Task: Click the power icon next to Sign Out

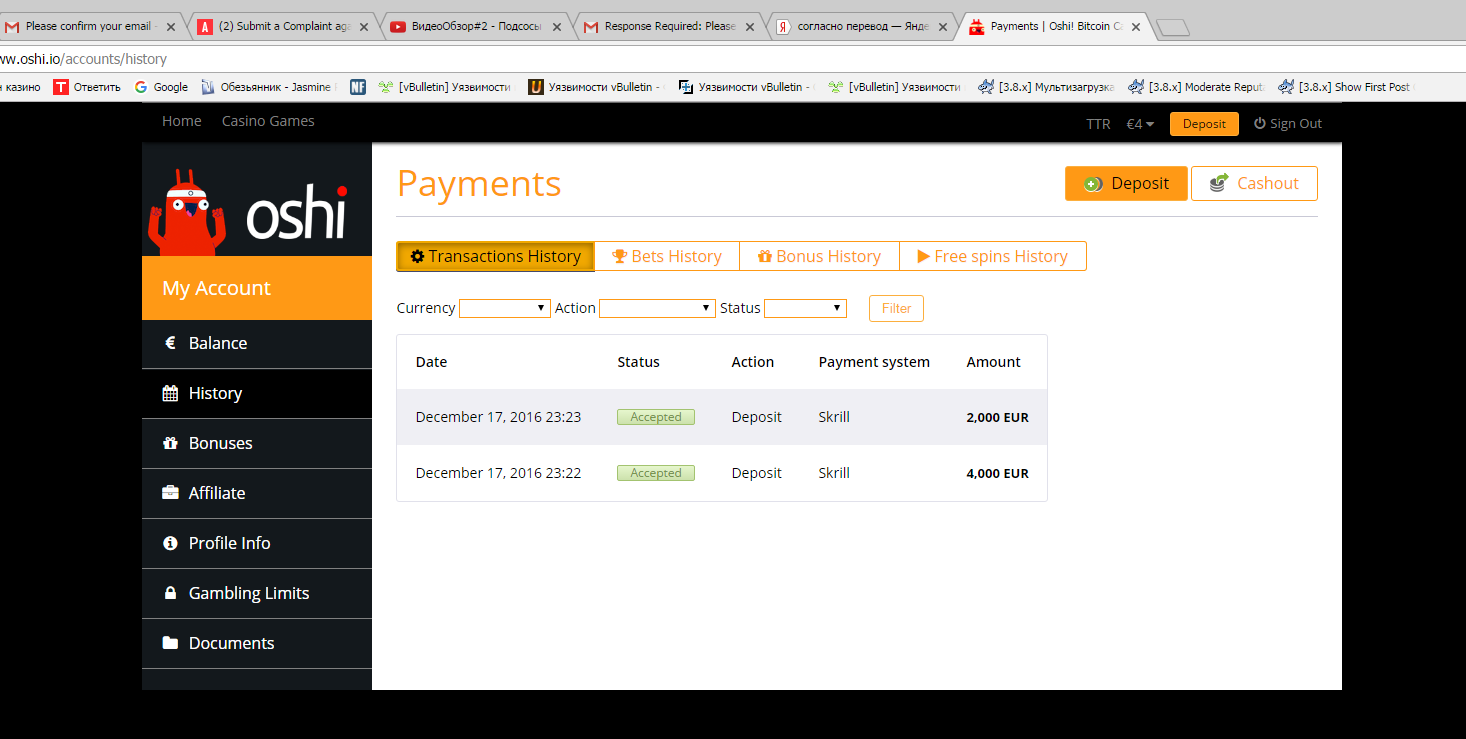Action: click(x=1260, y=123)
